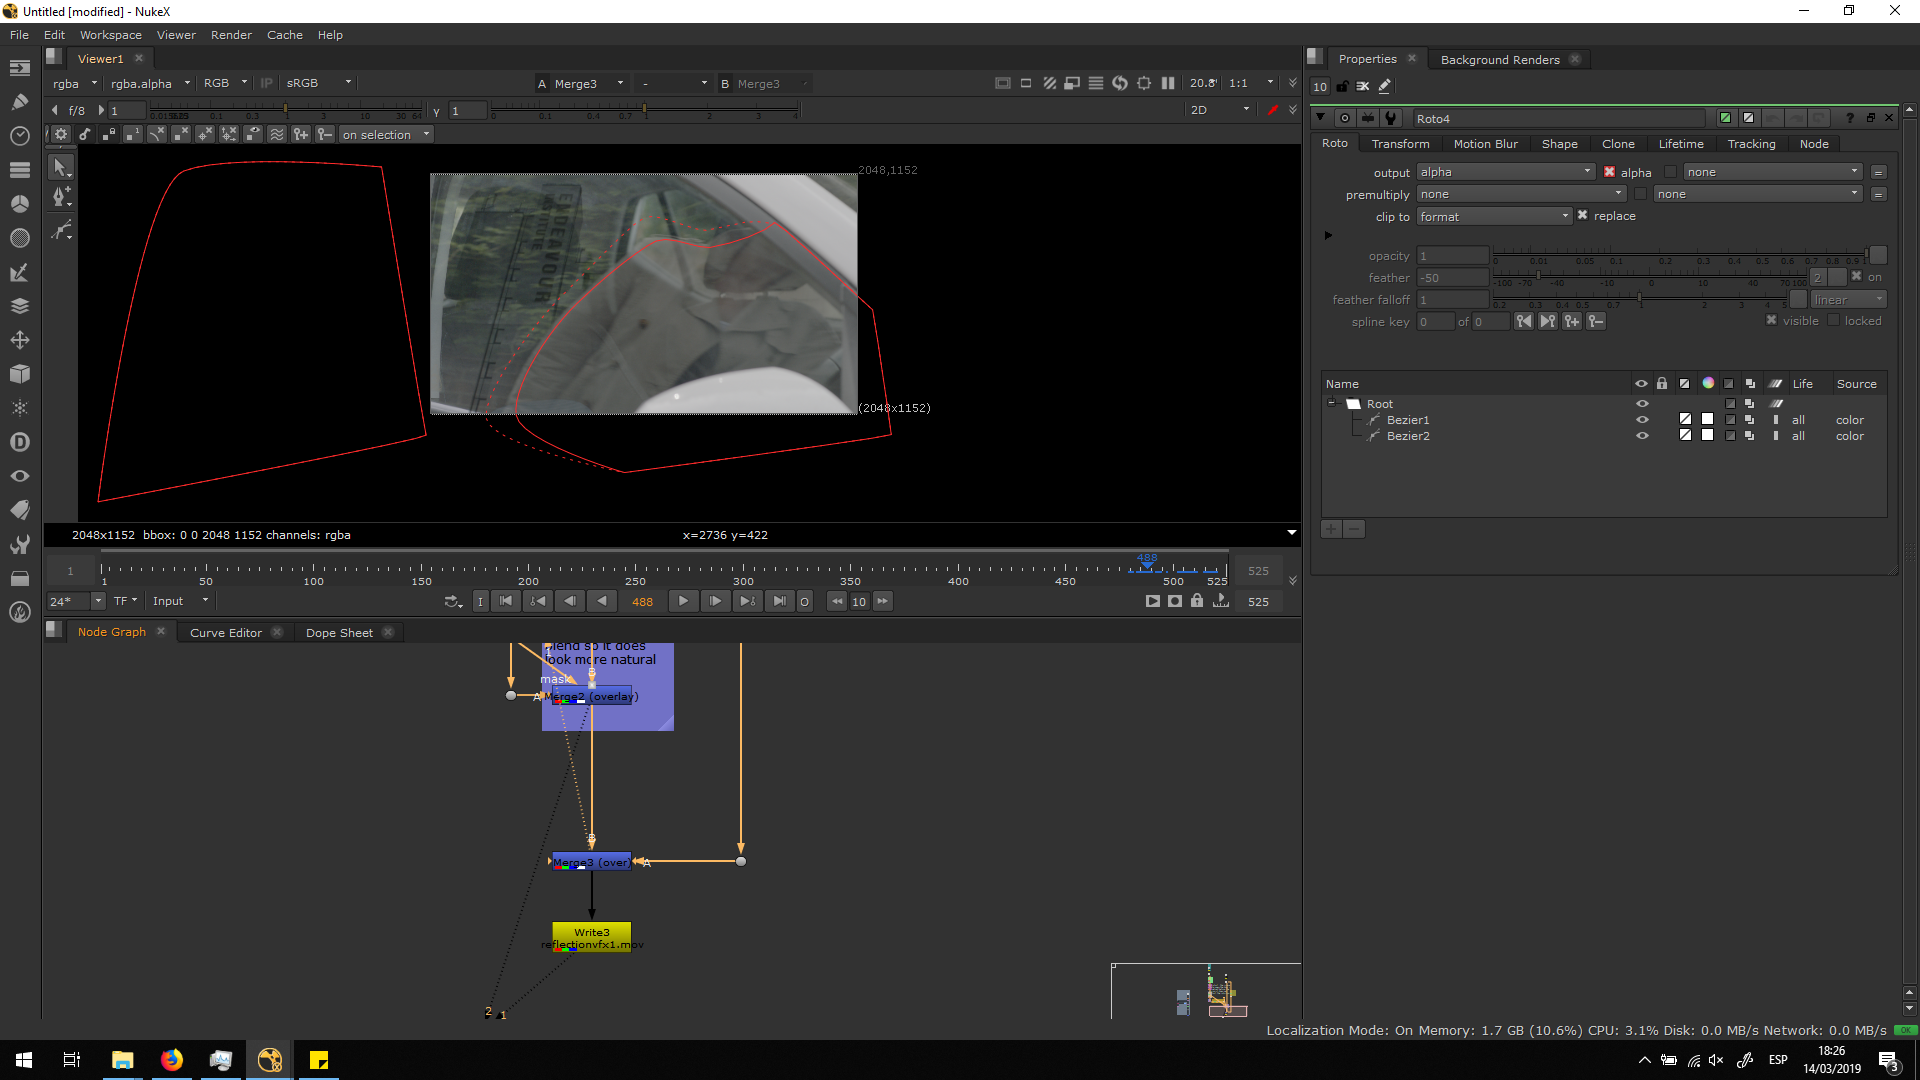Viewport: 1920px width, 1080px height.
Task: Open the 'on selection' dropdown
Action: (385, 135)
